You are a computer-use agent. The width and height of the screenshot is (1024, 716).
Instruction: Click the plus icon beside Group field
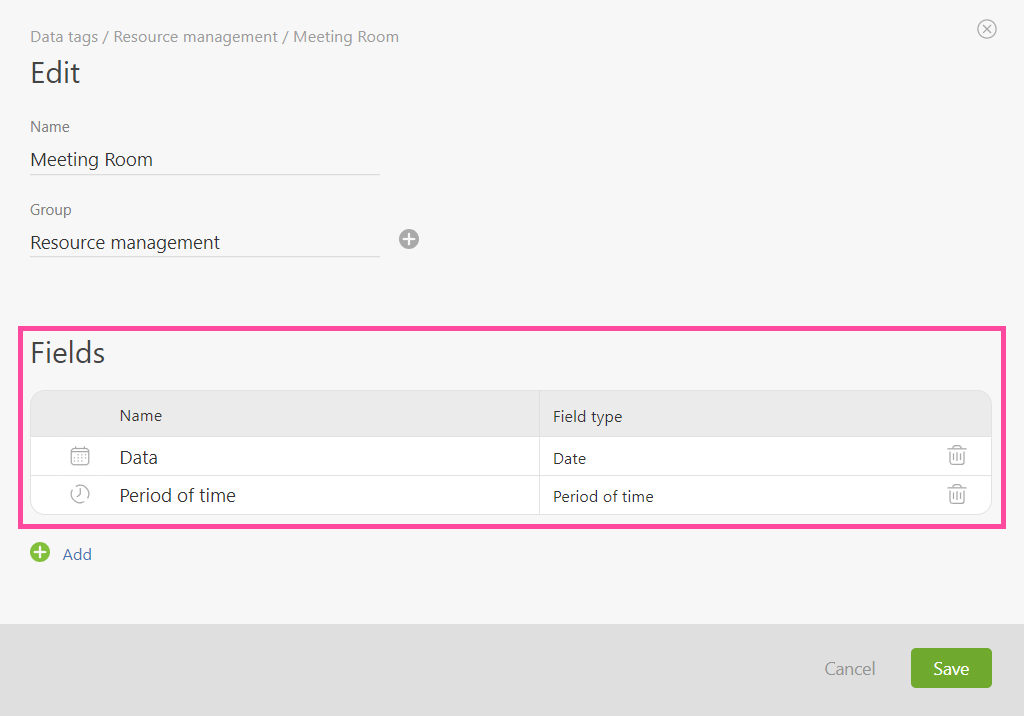(x=409, y=239)
